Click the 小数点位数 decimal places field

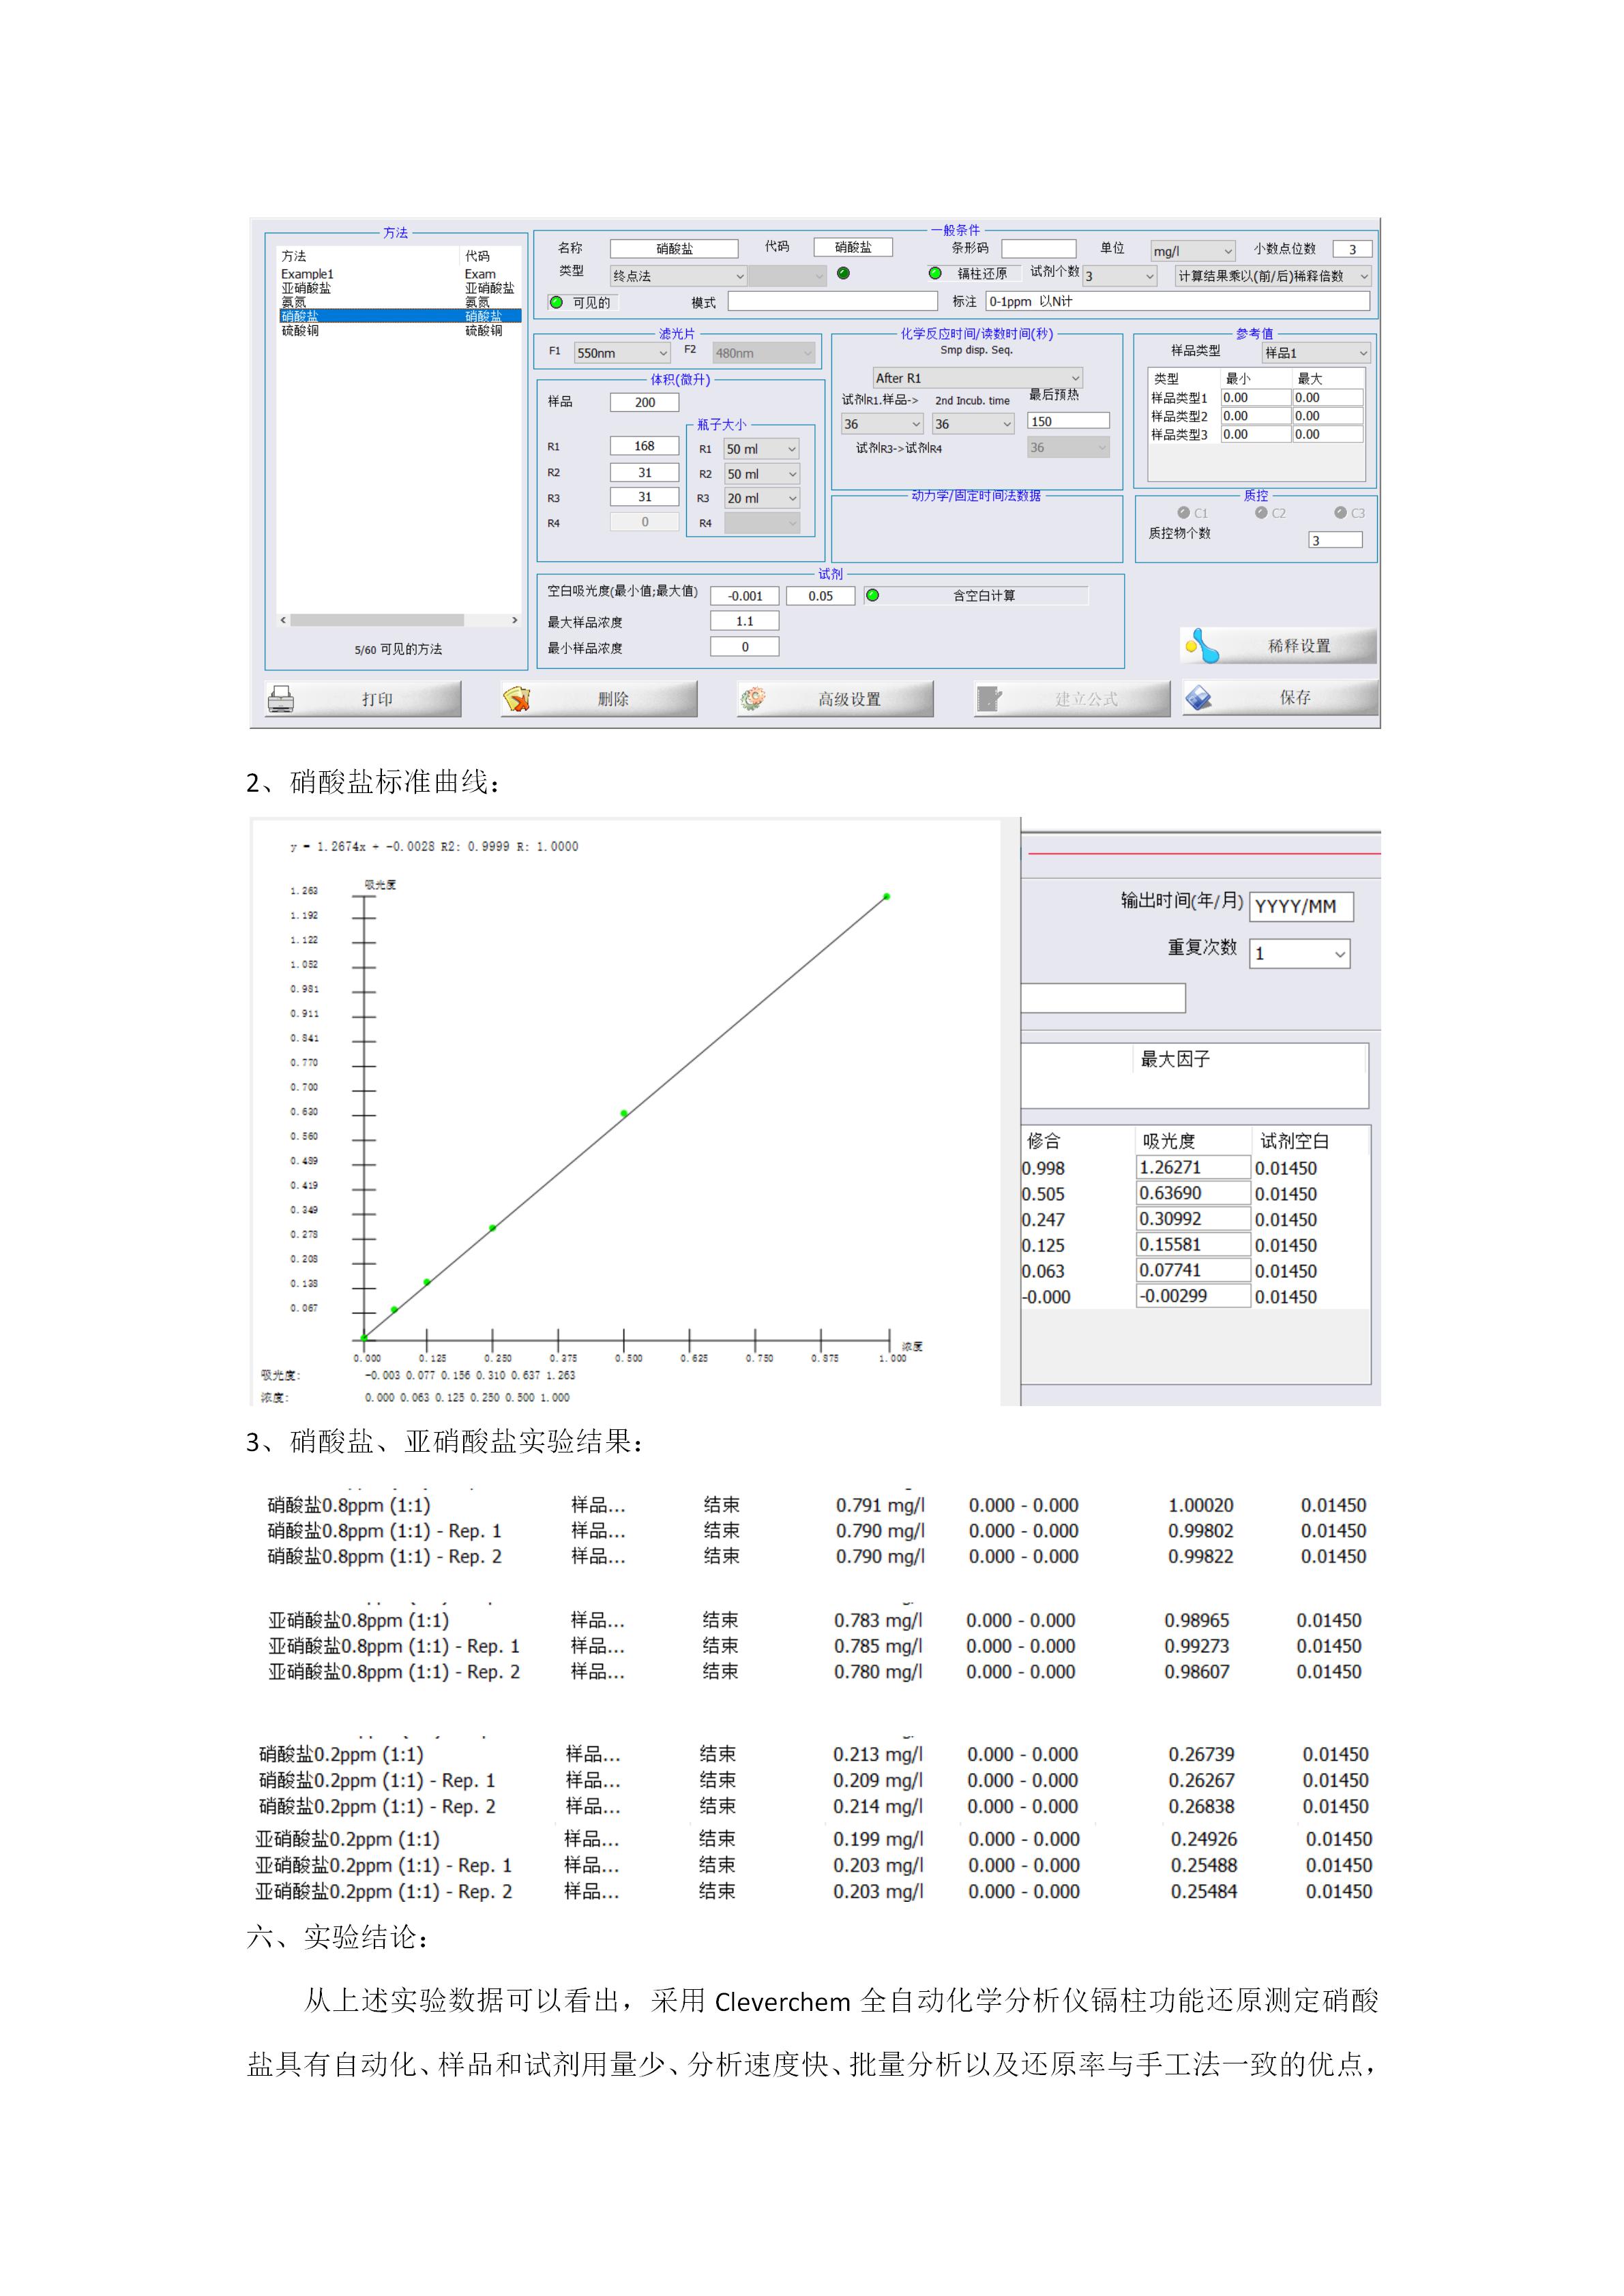point(1353,249)
